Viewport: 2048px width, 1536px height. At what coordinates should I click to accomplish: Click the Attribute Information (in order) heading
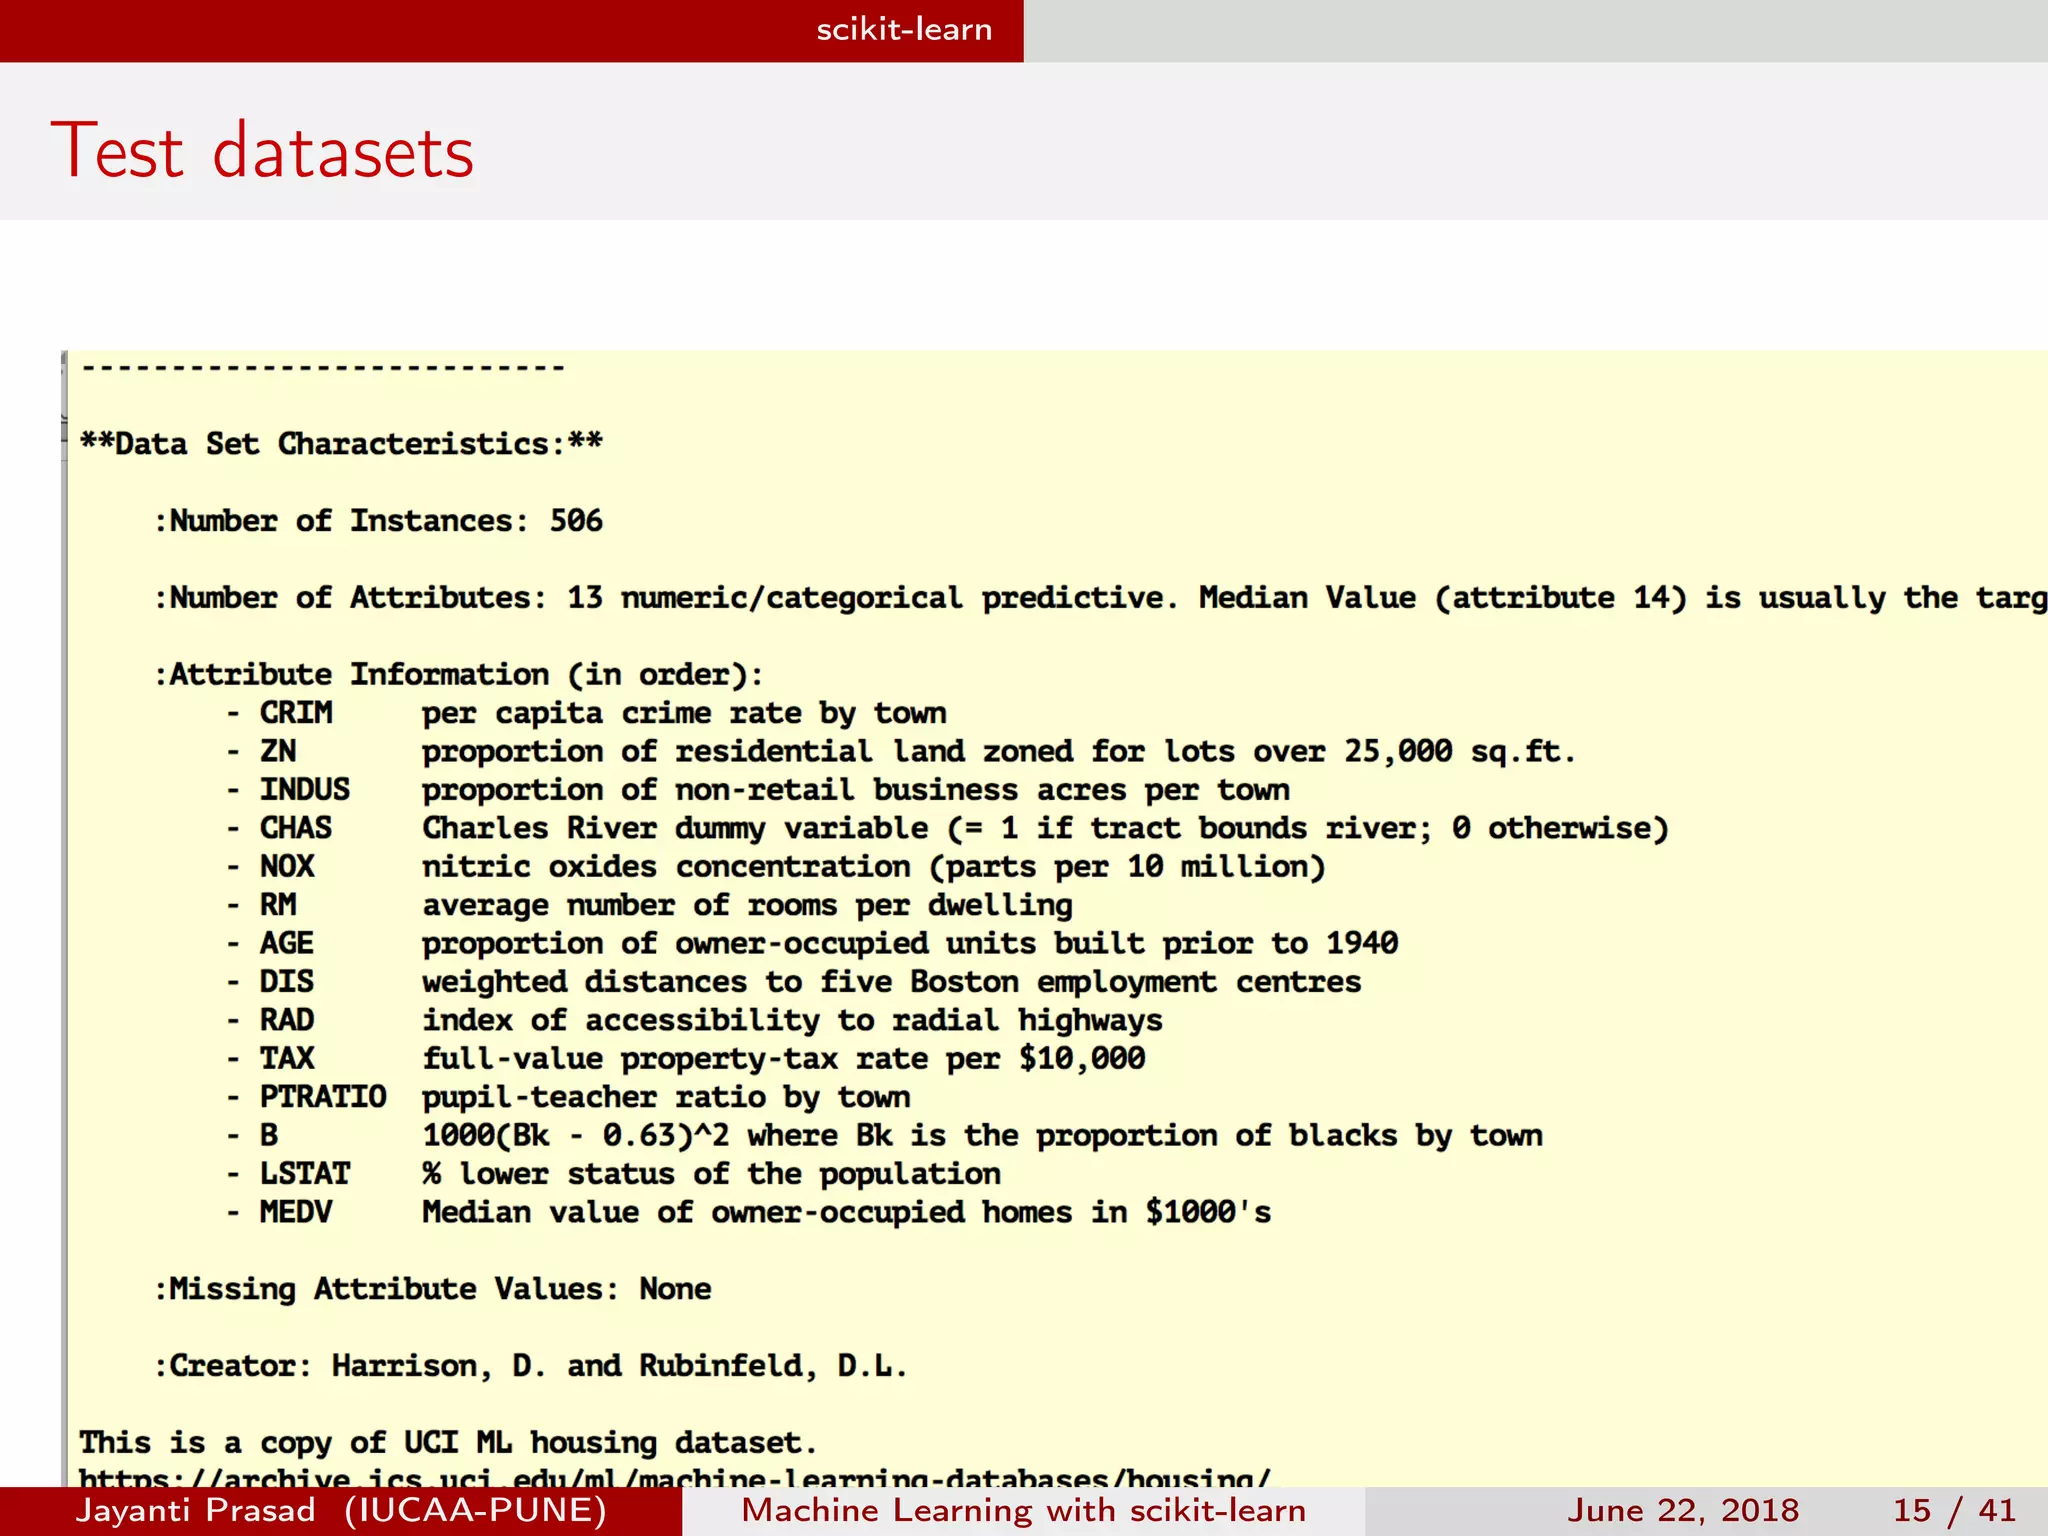[459, 675]
